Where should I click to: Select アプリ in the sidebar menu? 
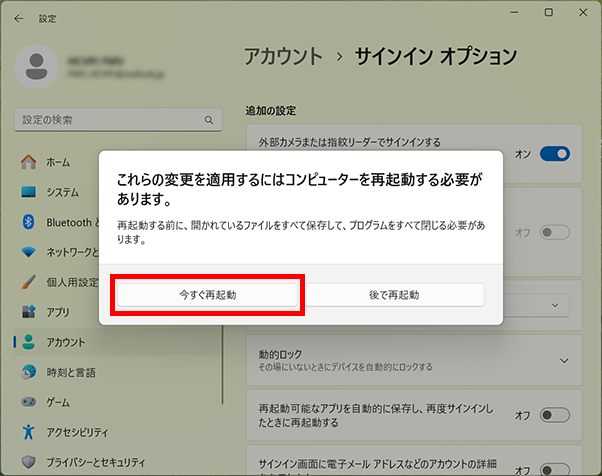(x=58, y=312)
